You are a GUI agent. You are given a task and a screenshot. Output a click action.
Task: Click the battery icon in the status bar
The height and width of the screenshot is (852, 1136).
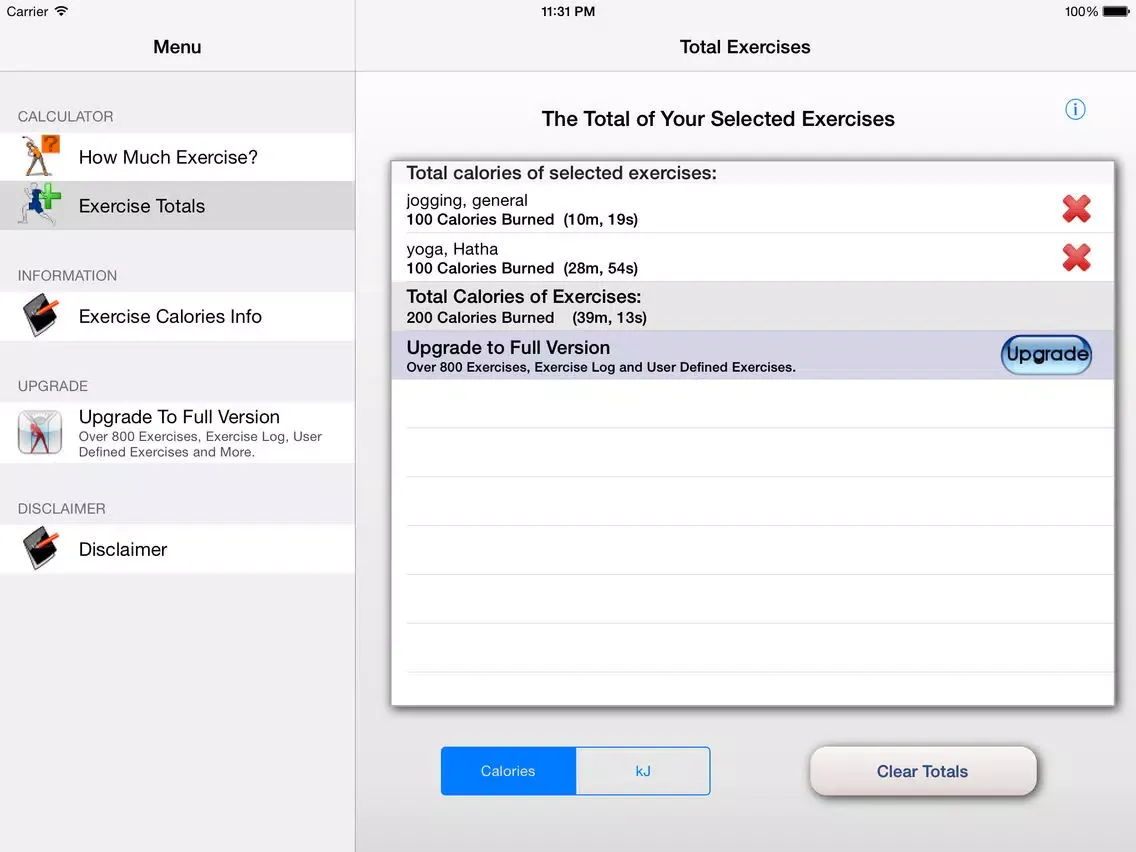(x=1113, y=11)
